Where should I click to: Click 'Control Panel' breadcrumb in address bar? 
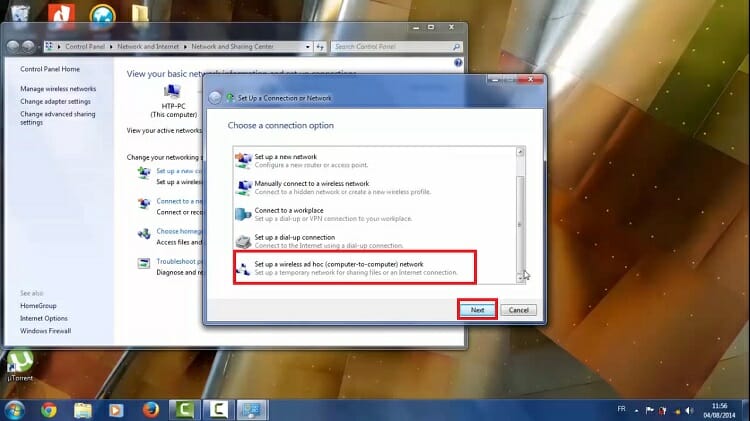pyautogui.click(x=85, y=46)
